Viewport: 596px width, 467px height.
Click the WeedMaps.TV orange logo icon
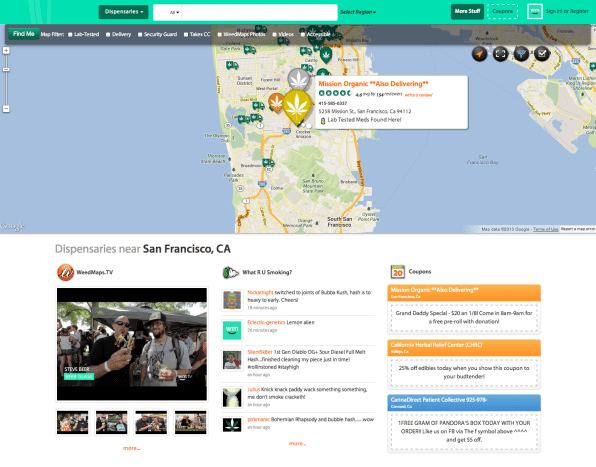click(65, 272)
